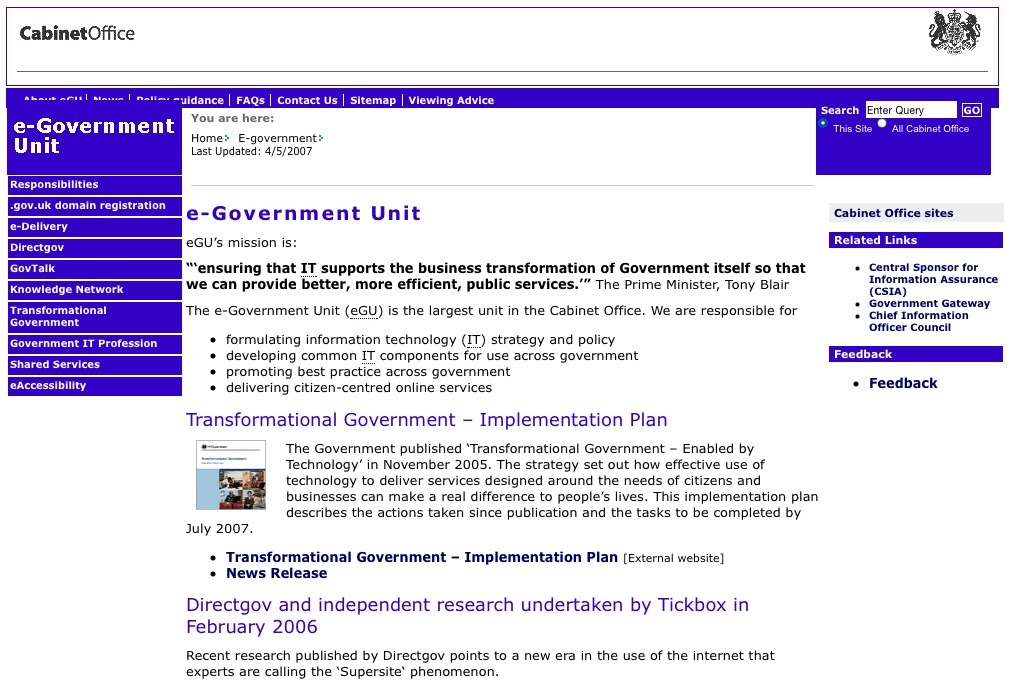Click the Directgov and Tickbox research heading
The image size is (1020, 684).
click(x=467, y=616)
